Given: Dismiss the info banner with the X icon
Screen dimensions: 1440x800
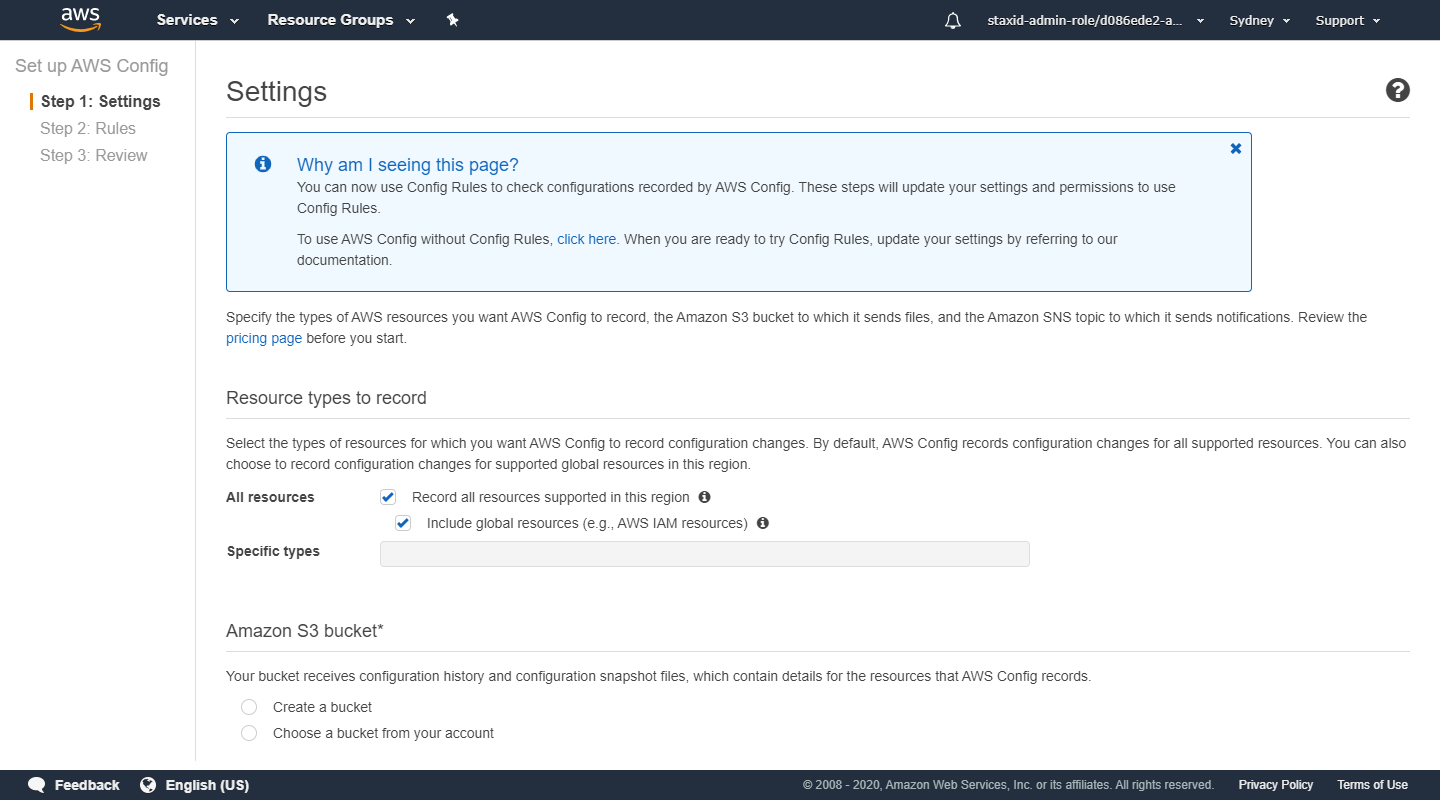Looking at the screenshot, I should tap(1236, 148).
